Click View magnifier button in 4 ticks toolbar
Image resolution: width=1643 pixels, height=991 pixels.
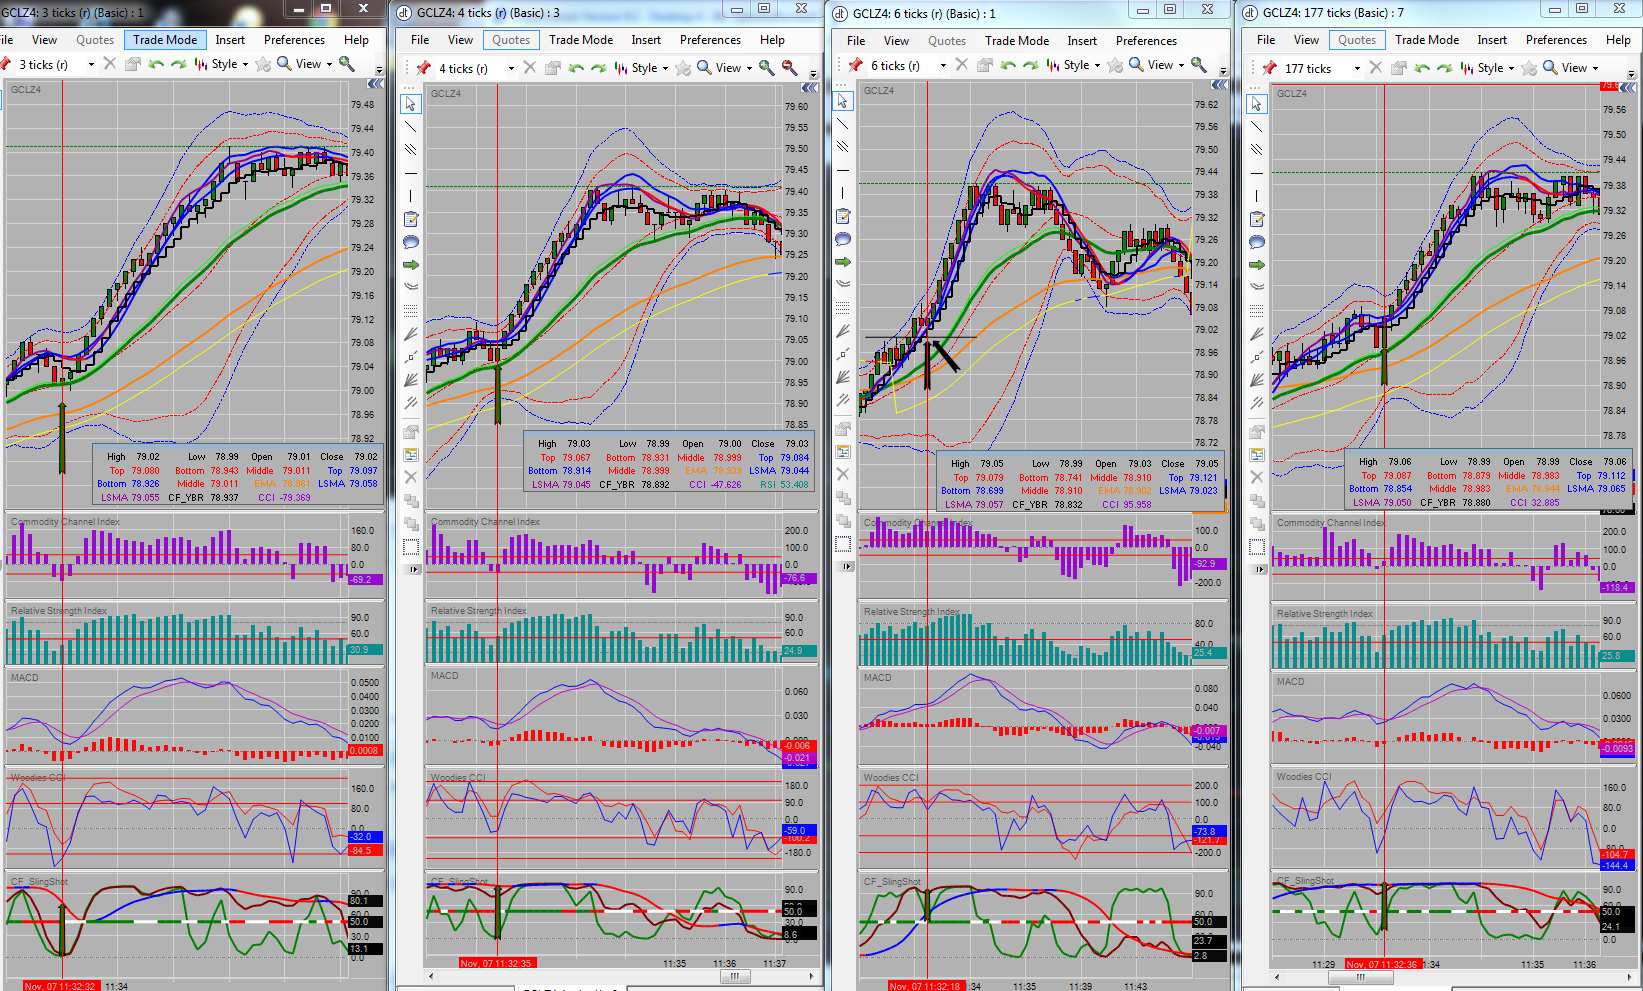719,68
